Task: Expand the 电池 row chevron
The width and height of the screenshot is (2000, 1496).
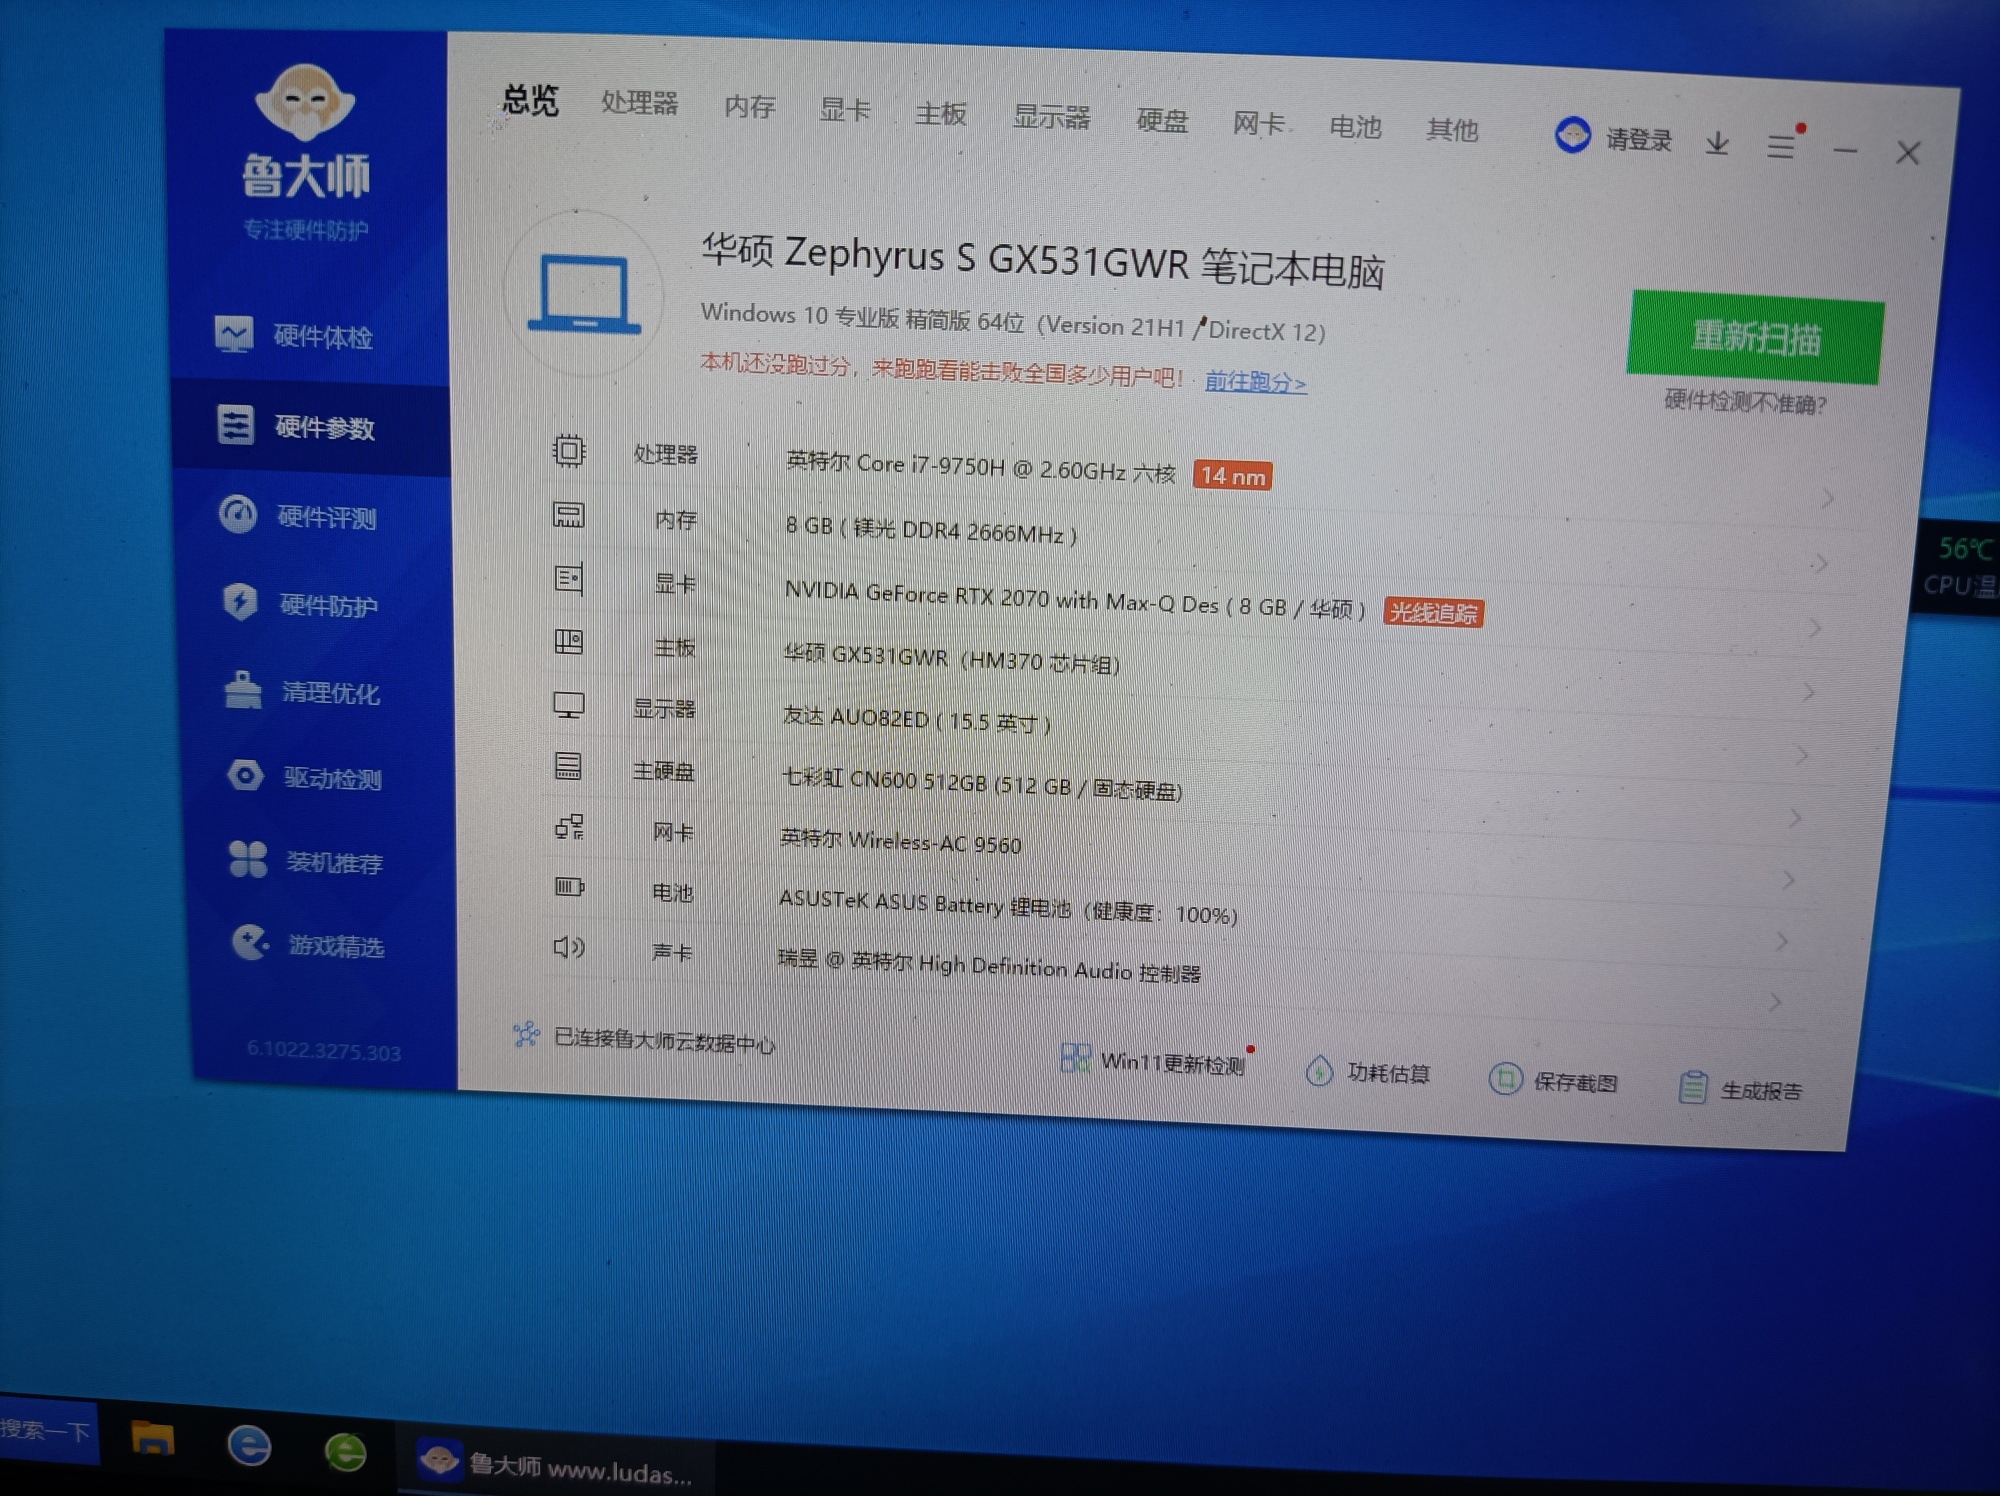Action: 1782,941
